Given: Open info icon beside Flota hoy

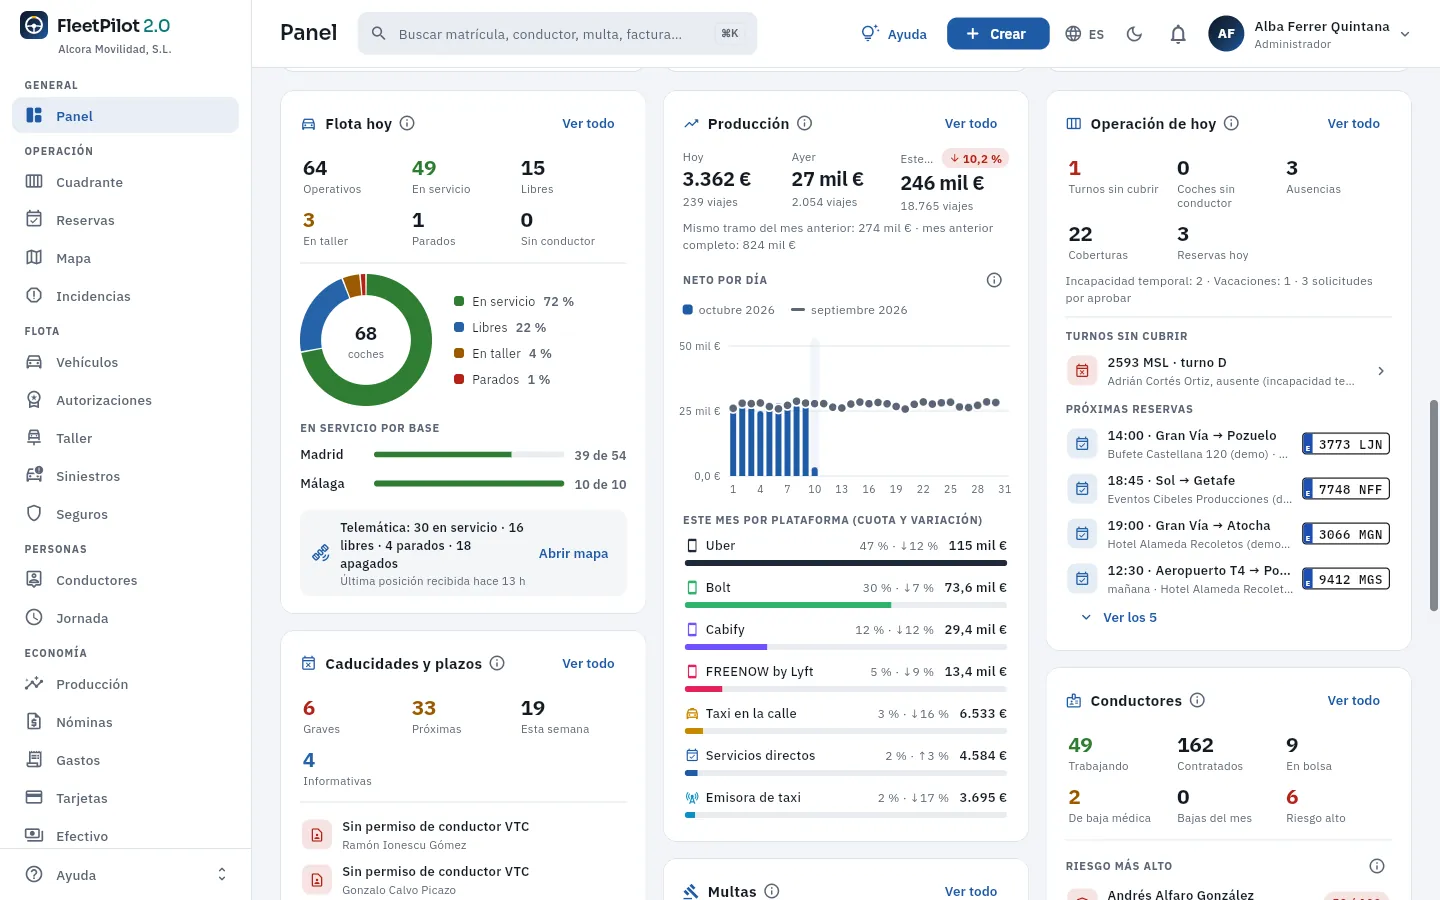Looking at the screenshot, I should click(407, 123).
